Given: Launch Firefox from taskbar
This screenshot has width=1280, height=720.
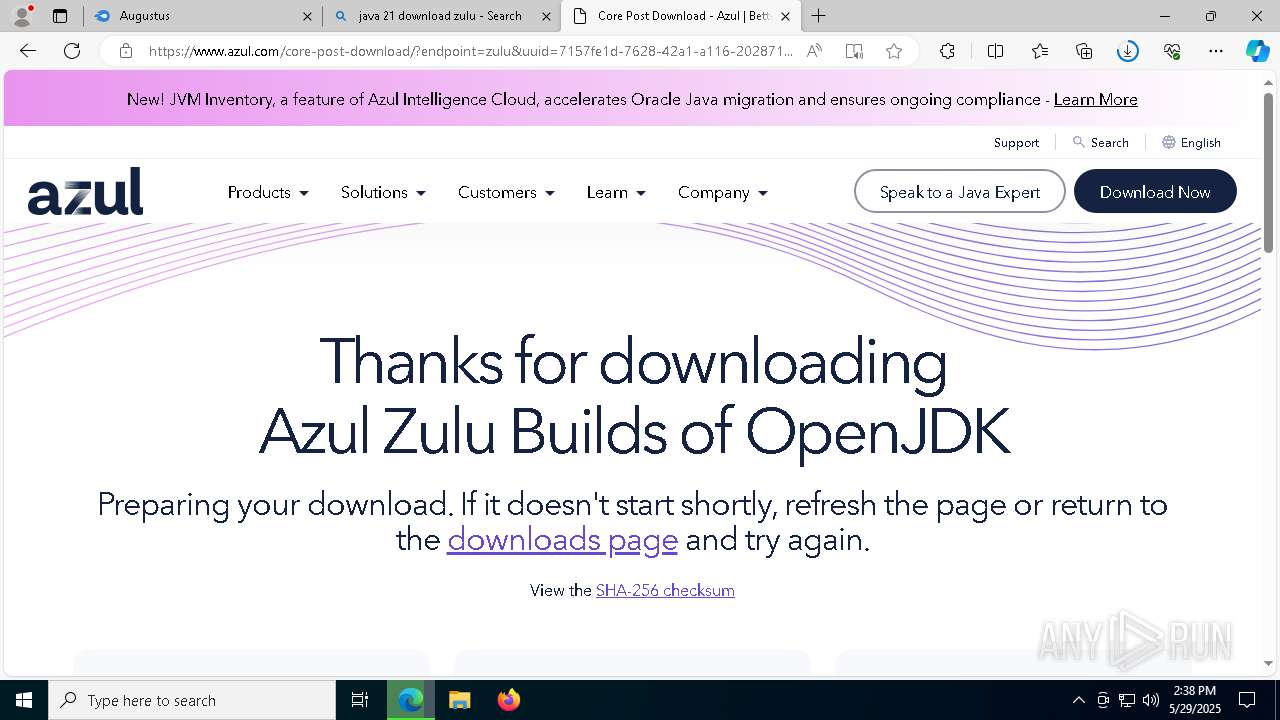Looking at the screenshot, I should click(509, 700).
